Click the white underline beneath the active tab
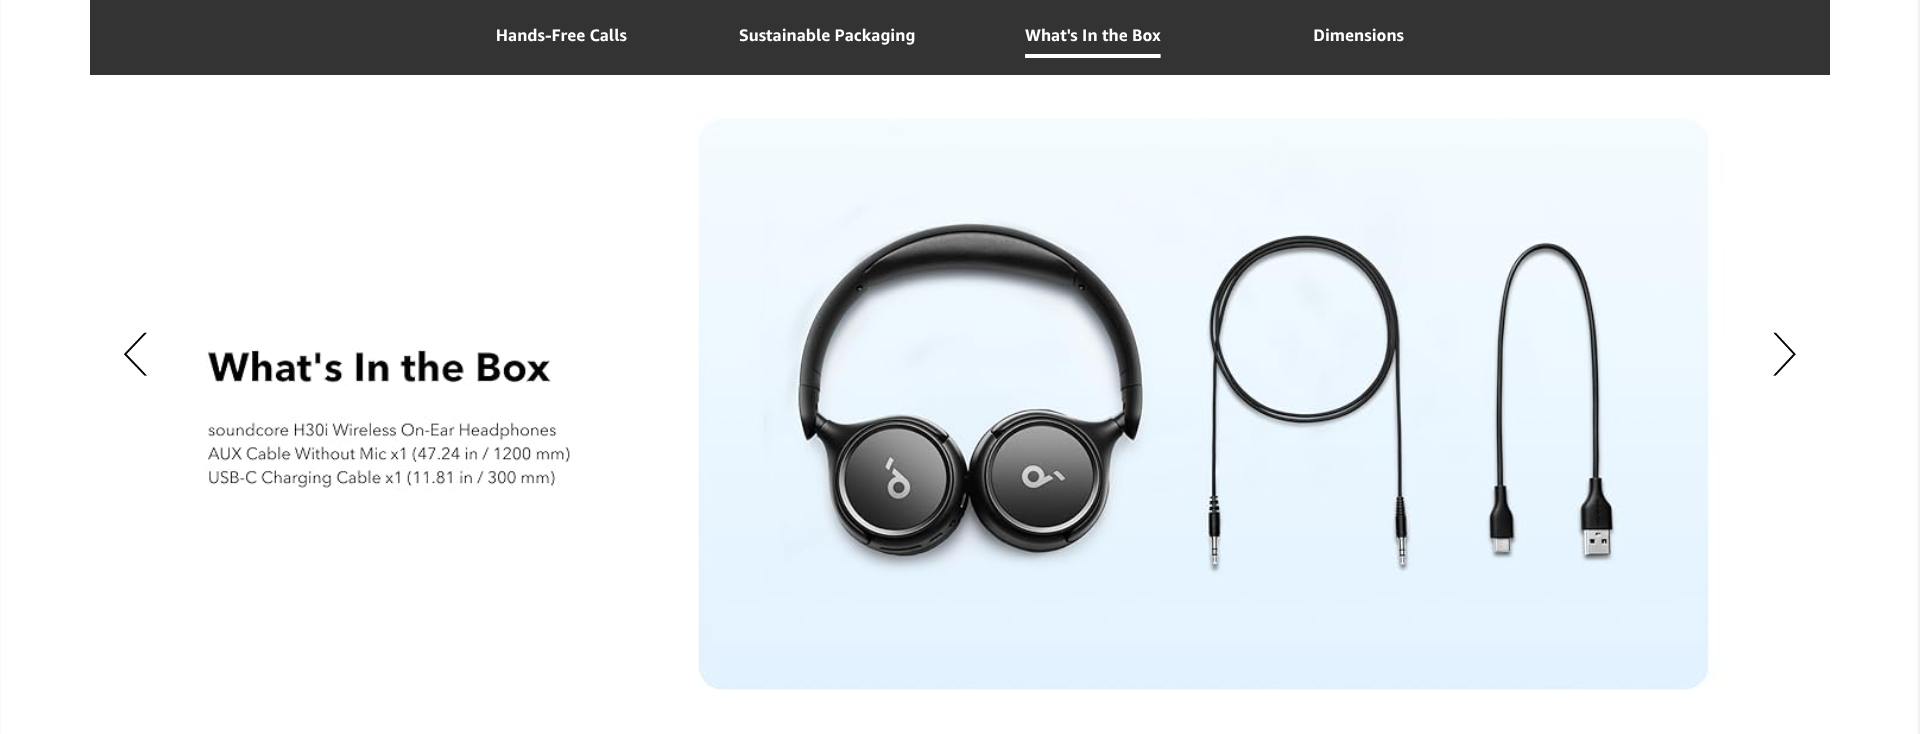The width and height of the screenshot is (1920, 734). [1092, 56]
